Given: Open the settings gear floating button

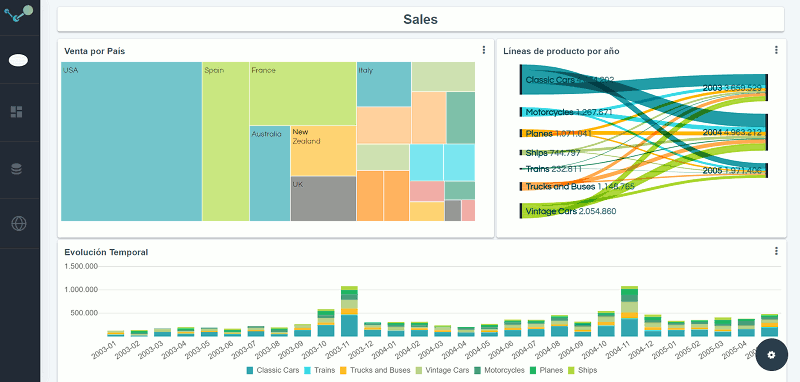Looking at the screenshot, I should (x=771, y=355).
